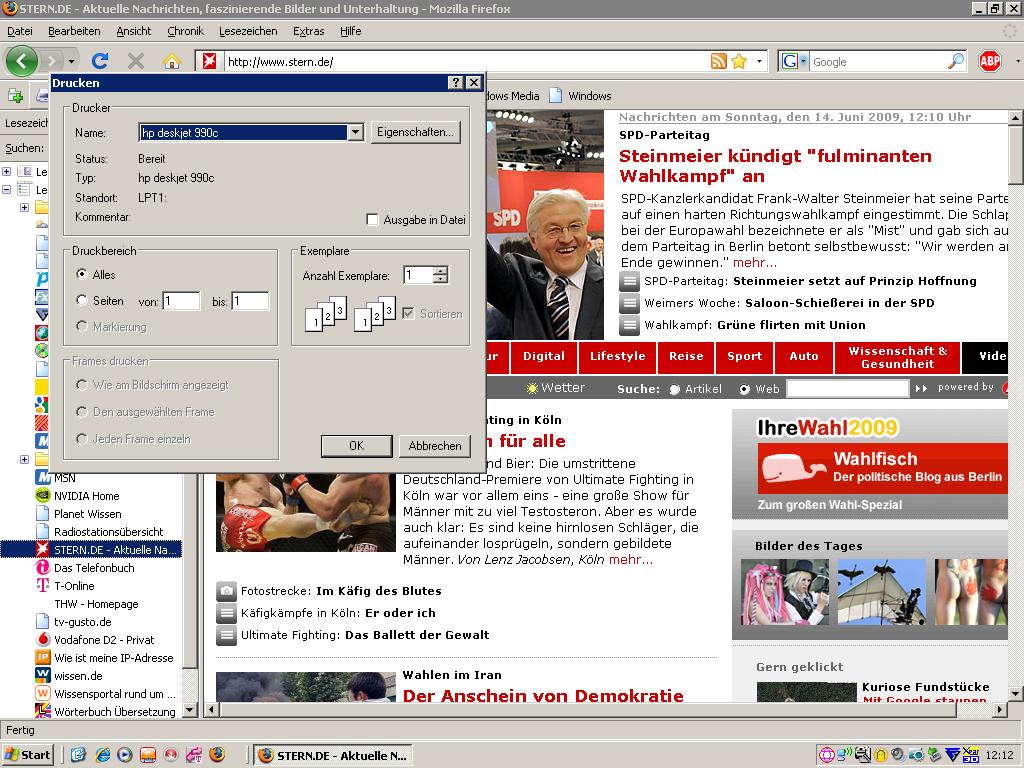Confirm printing with the OK button
The image size is (1024, 768).
point(357,445)
